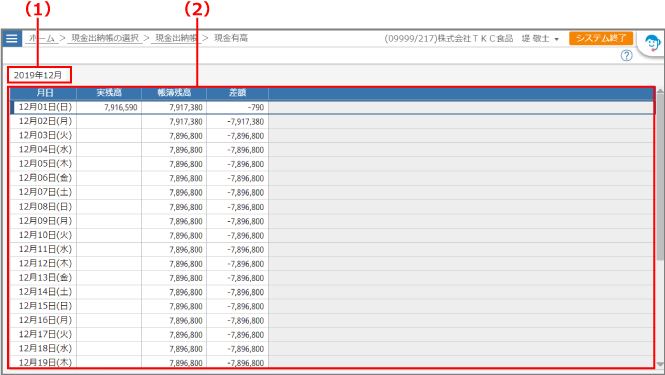Click the 差額 column header
The image size is (665, 375).
238,93
